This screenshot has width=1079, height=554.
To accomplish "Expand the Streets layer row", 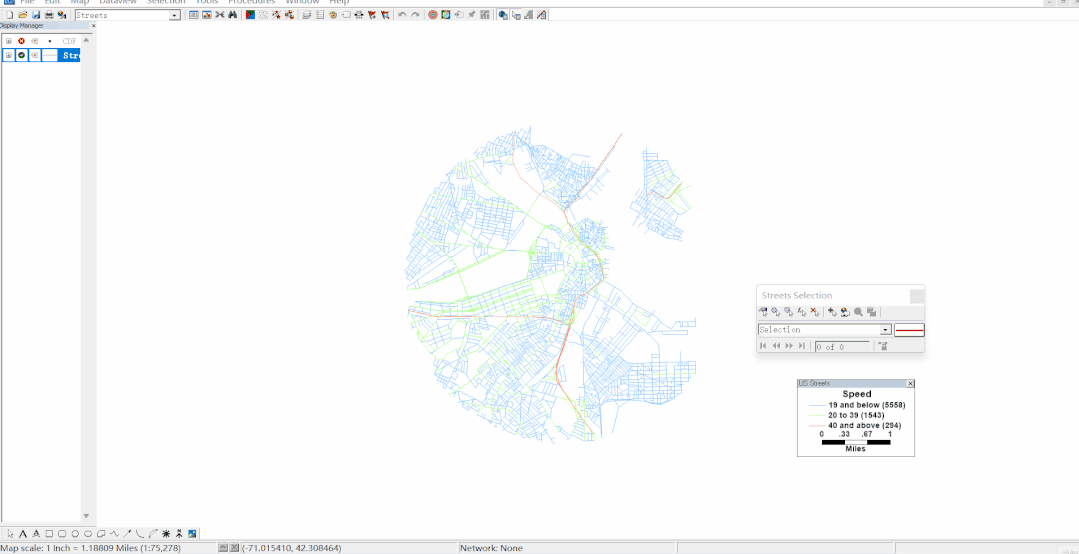I will [x=8, y=56].
